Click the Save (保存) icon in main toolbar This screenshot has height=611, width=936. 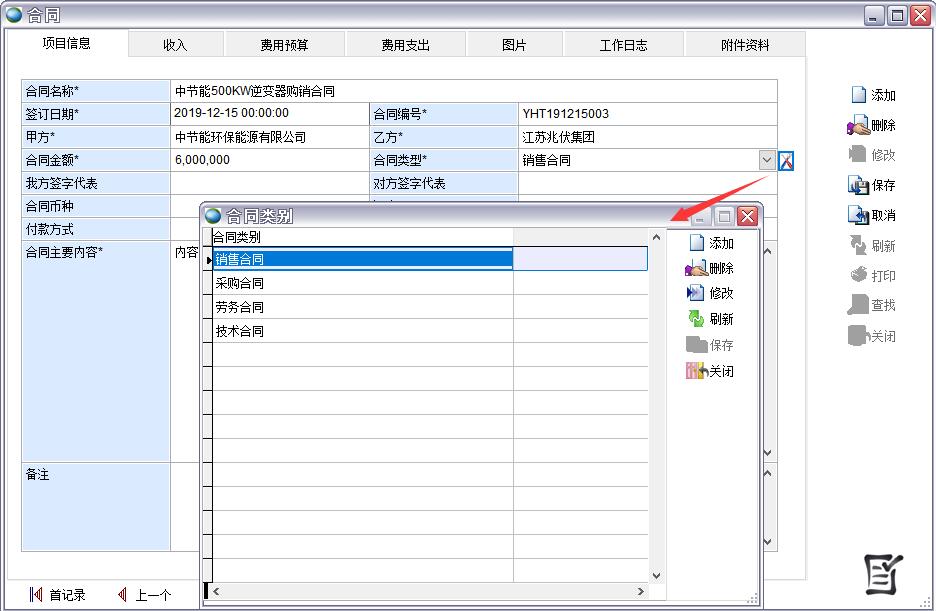(858, 185)
